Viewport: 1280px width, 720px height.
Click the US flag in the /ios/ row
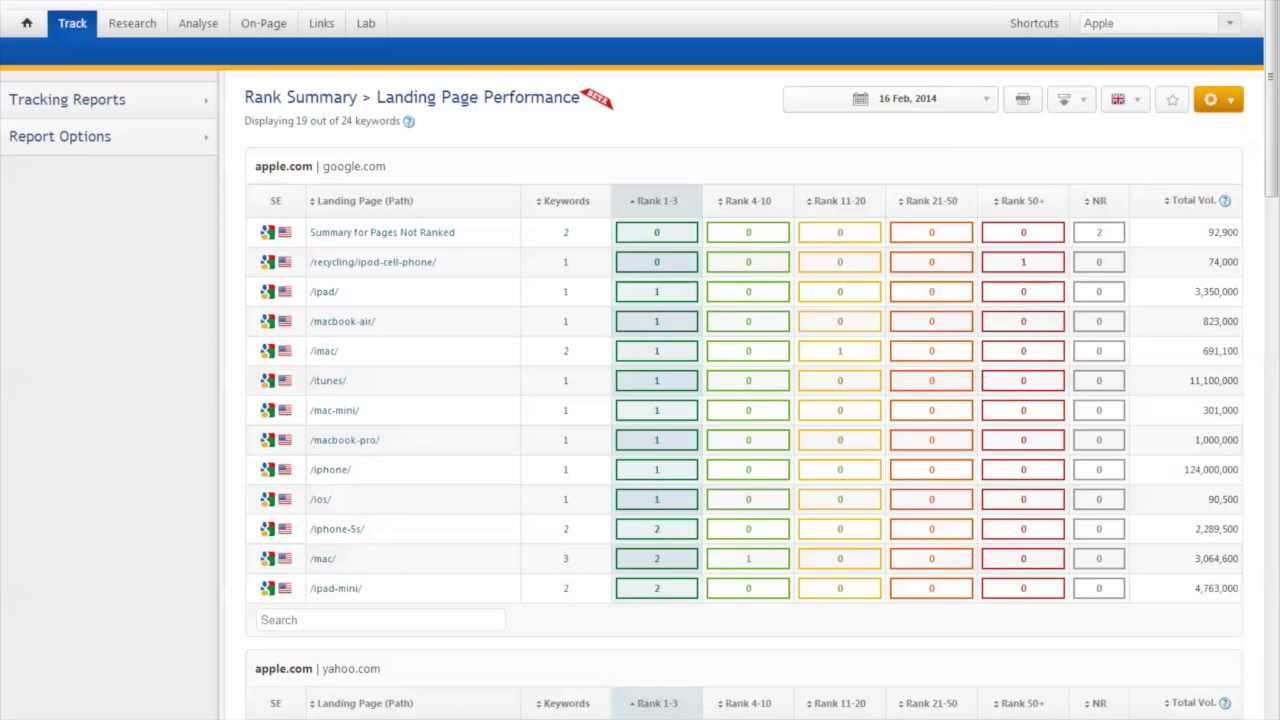pos(285,499)
